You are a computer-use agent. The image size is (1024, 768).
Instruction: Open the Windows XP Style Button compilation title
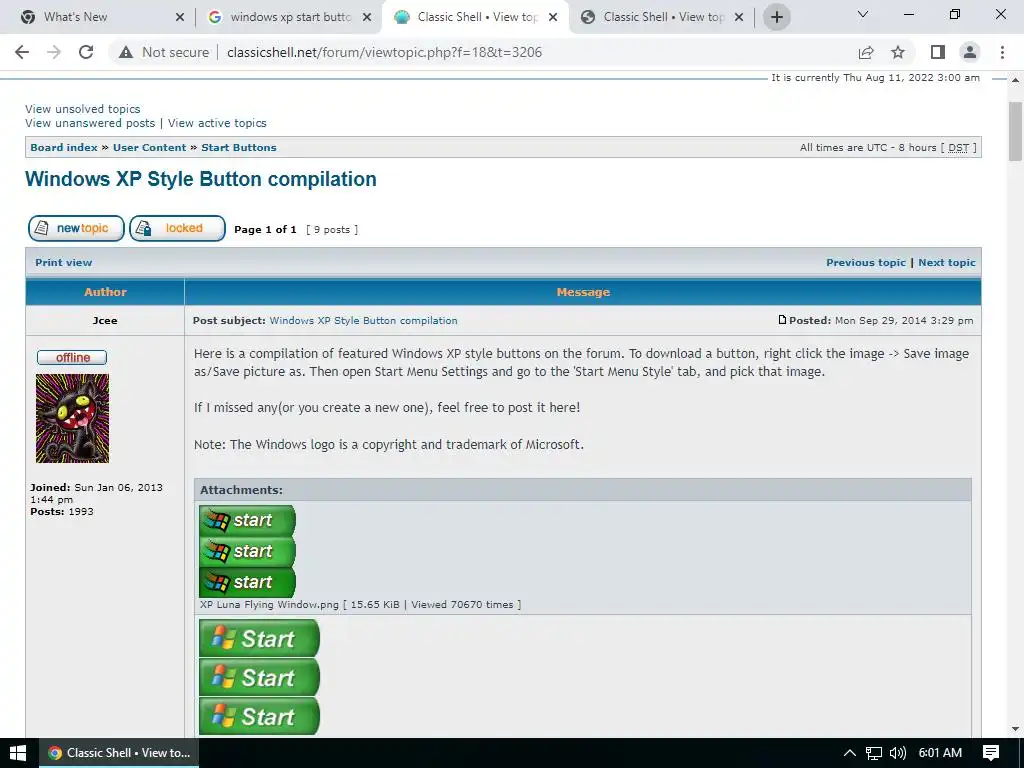tap(200, 179)
